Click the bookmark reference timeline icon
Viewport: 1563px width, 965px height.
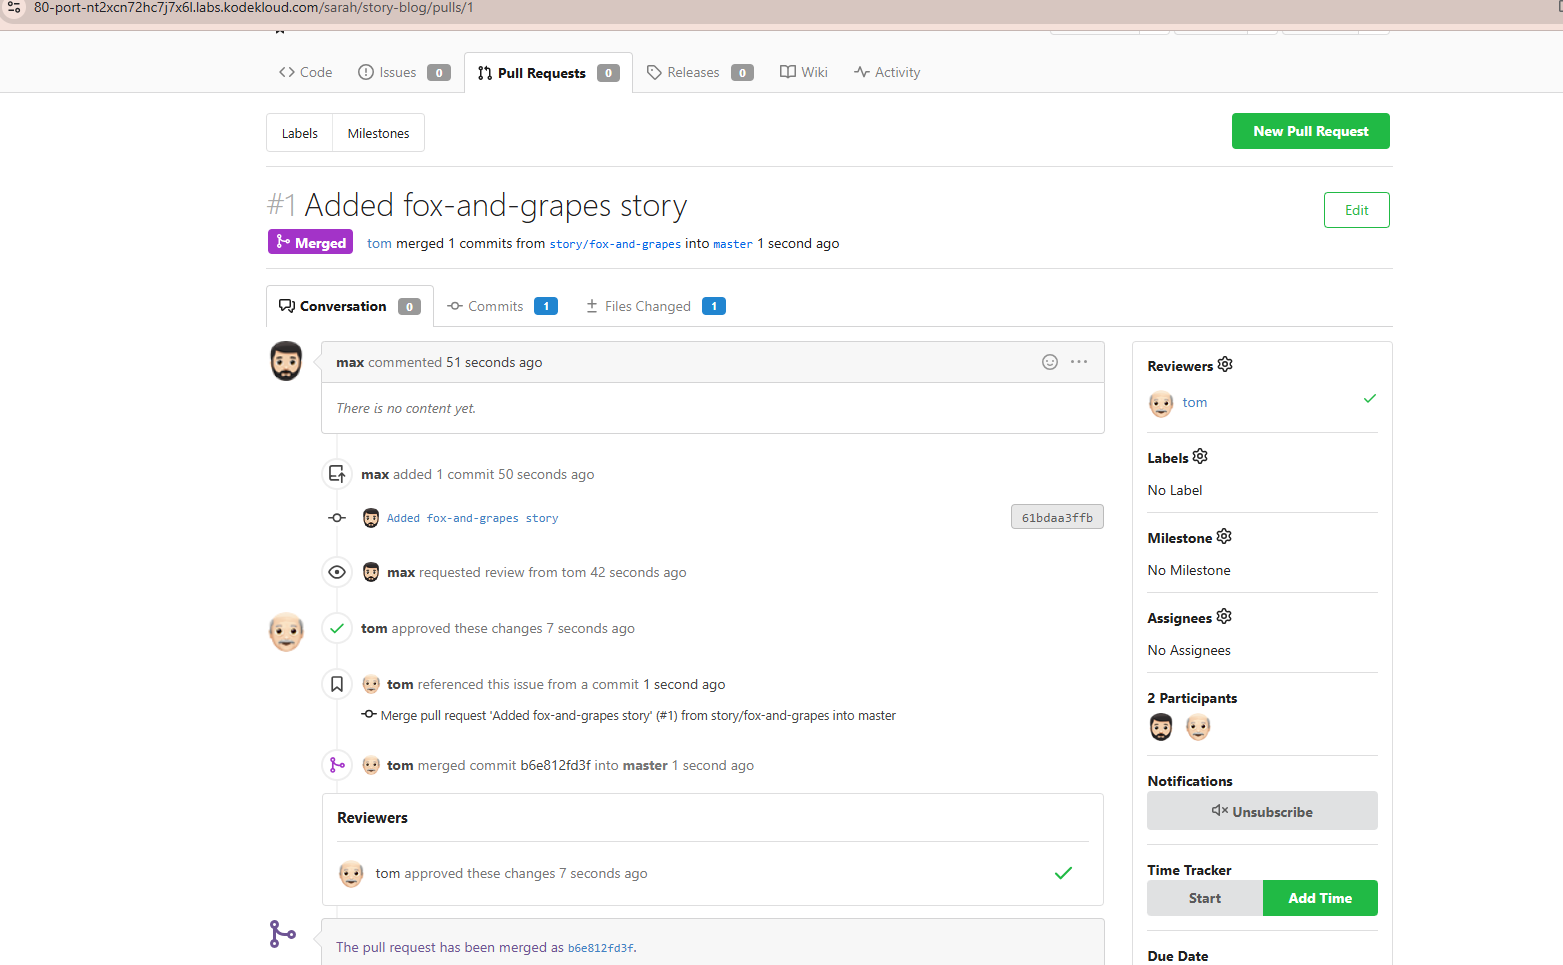337,684
